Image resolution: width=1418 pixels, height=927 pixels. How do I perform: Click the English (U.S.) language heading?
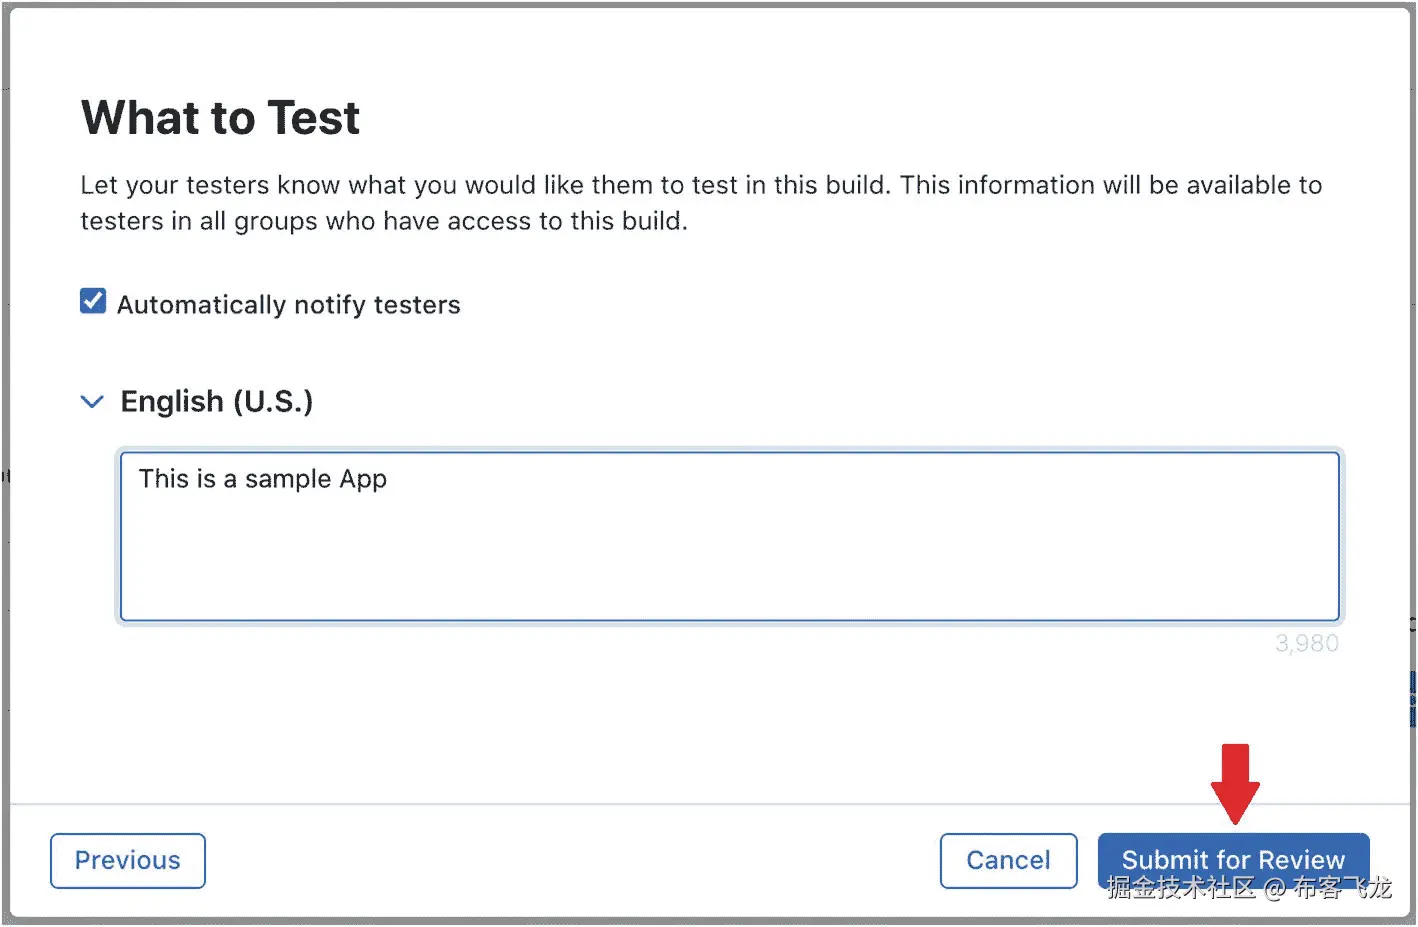(x=216, y=402)
